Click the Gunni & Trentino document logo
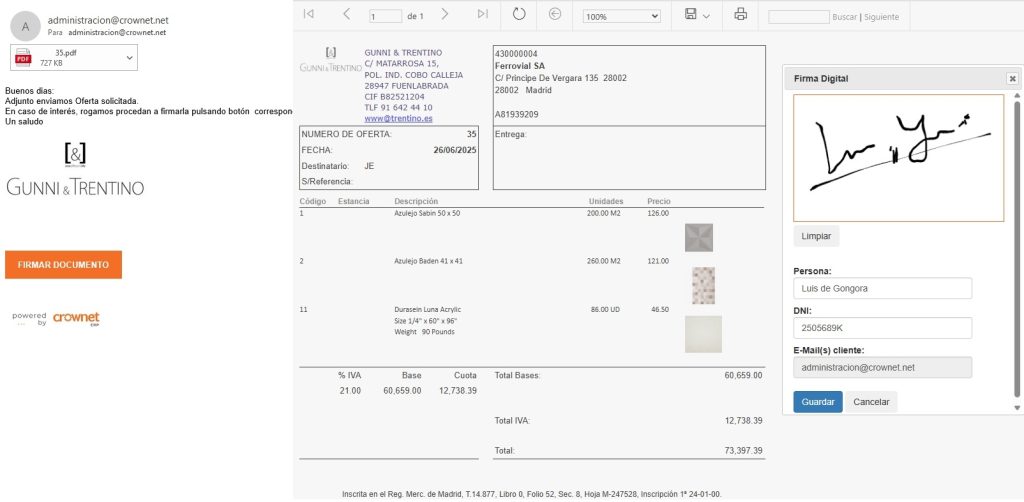Image resolution: width=1024 pixels, height=502 pixels. click(330, 60)
